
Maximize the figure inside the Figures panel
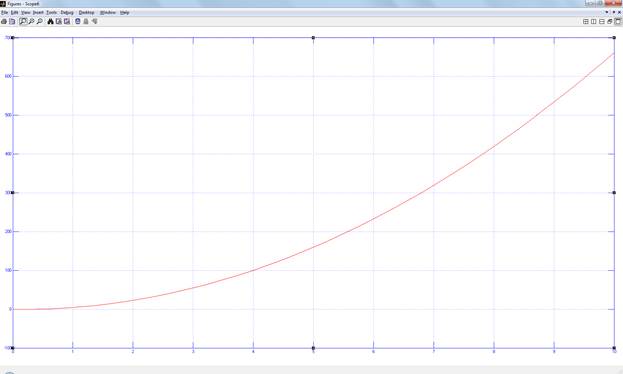[x=618, y=21]
